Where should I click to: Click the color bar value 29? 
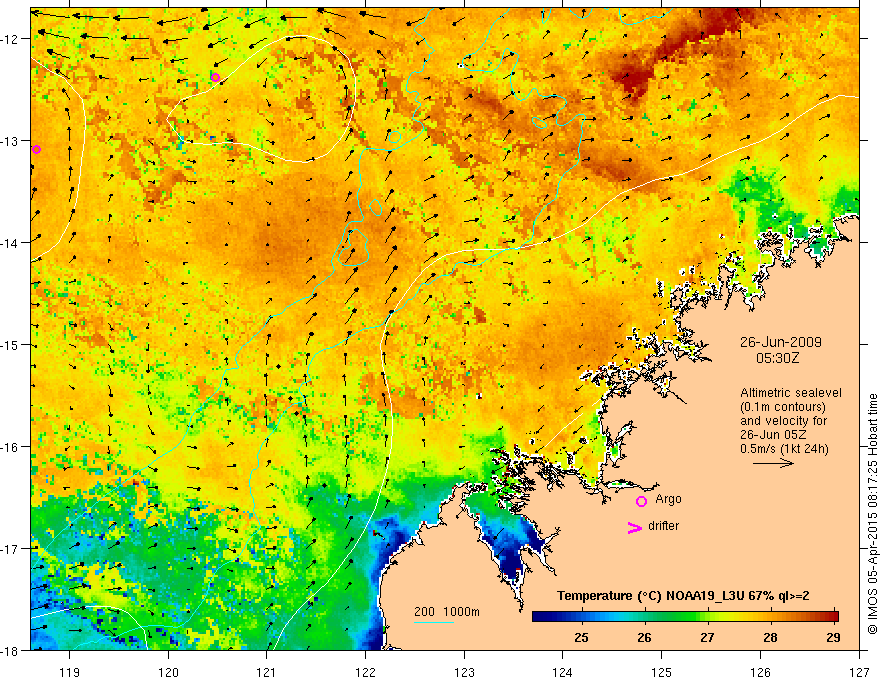click(833, 637)
